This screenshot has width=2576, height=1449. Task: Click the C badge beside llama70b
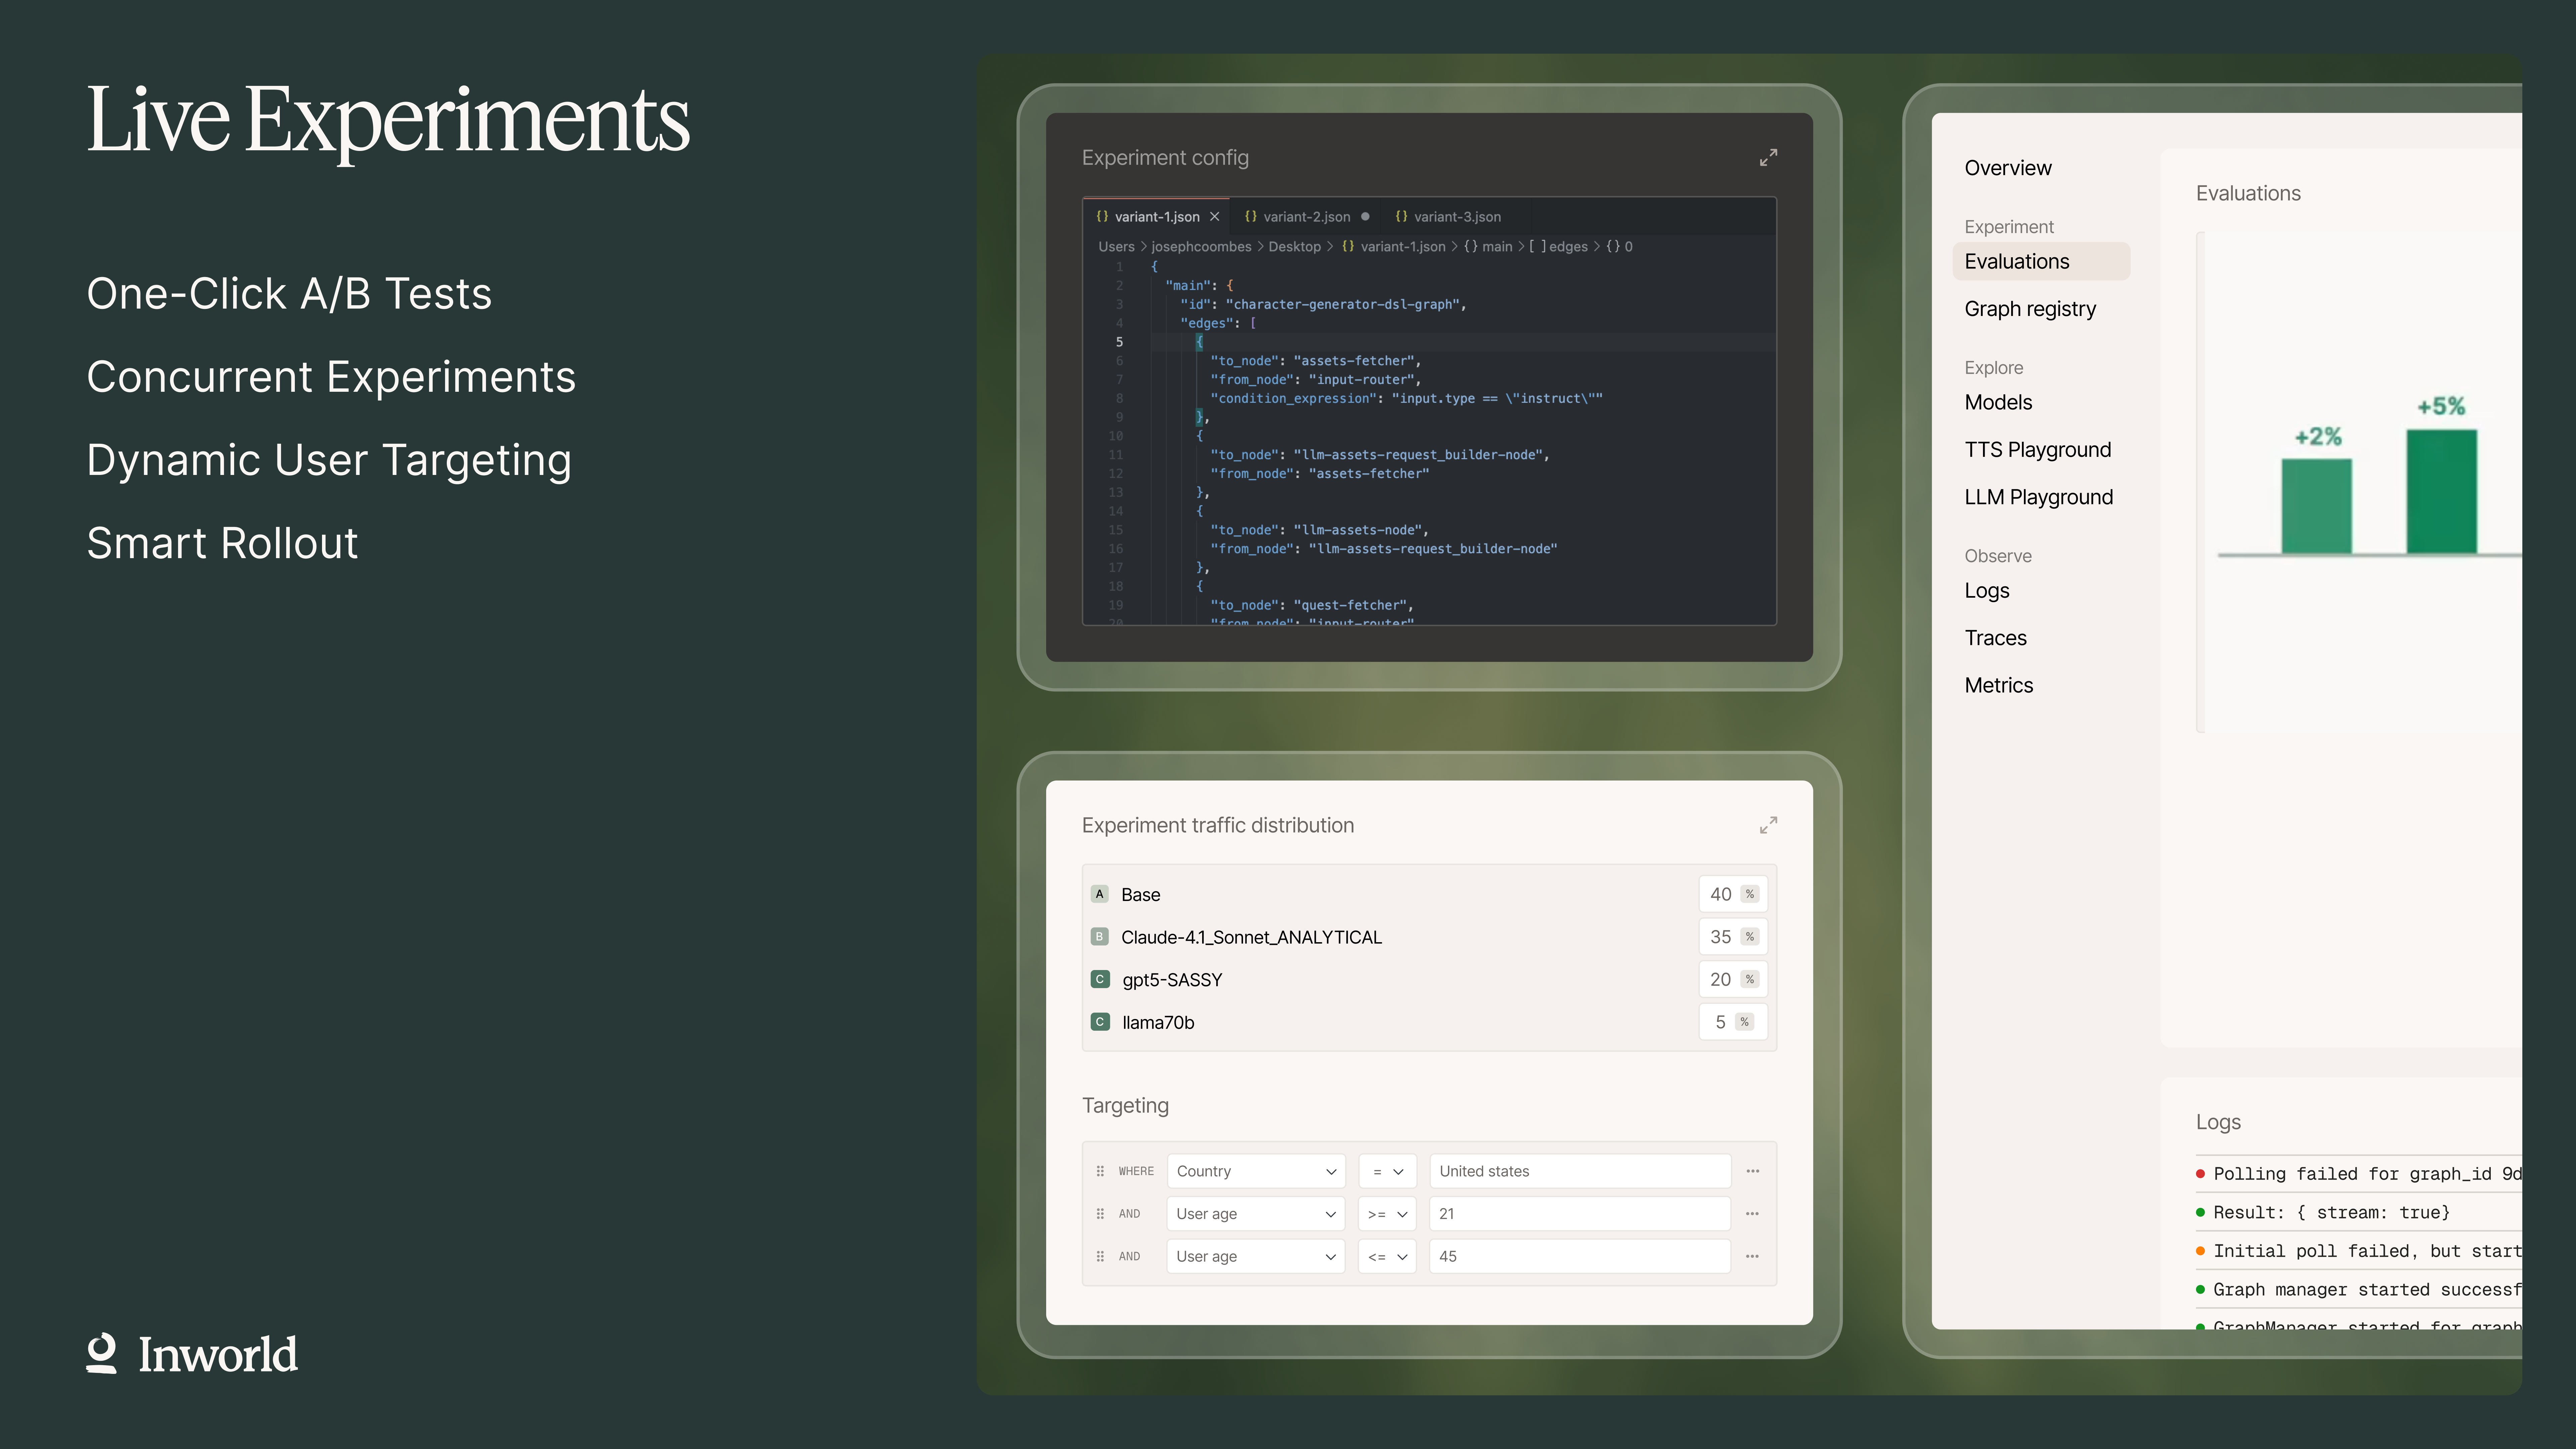point(1100,1022)
